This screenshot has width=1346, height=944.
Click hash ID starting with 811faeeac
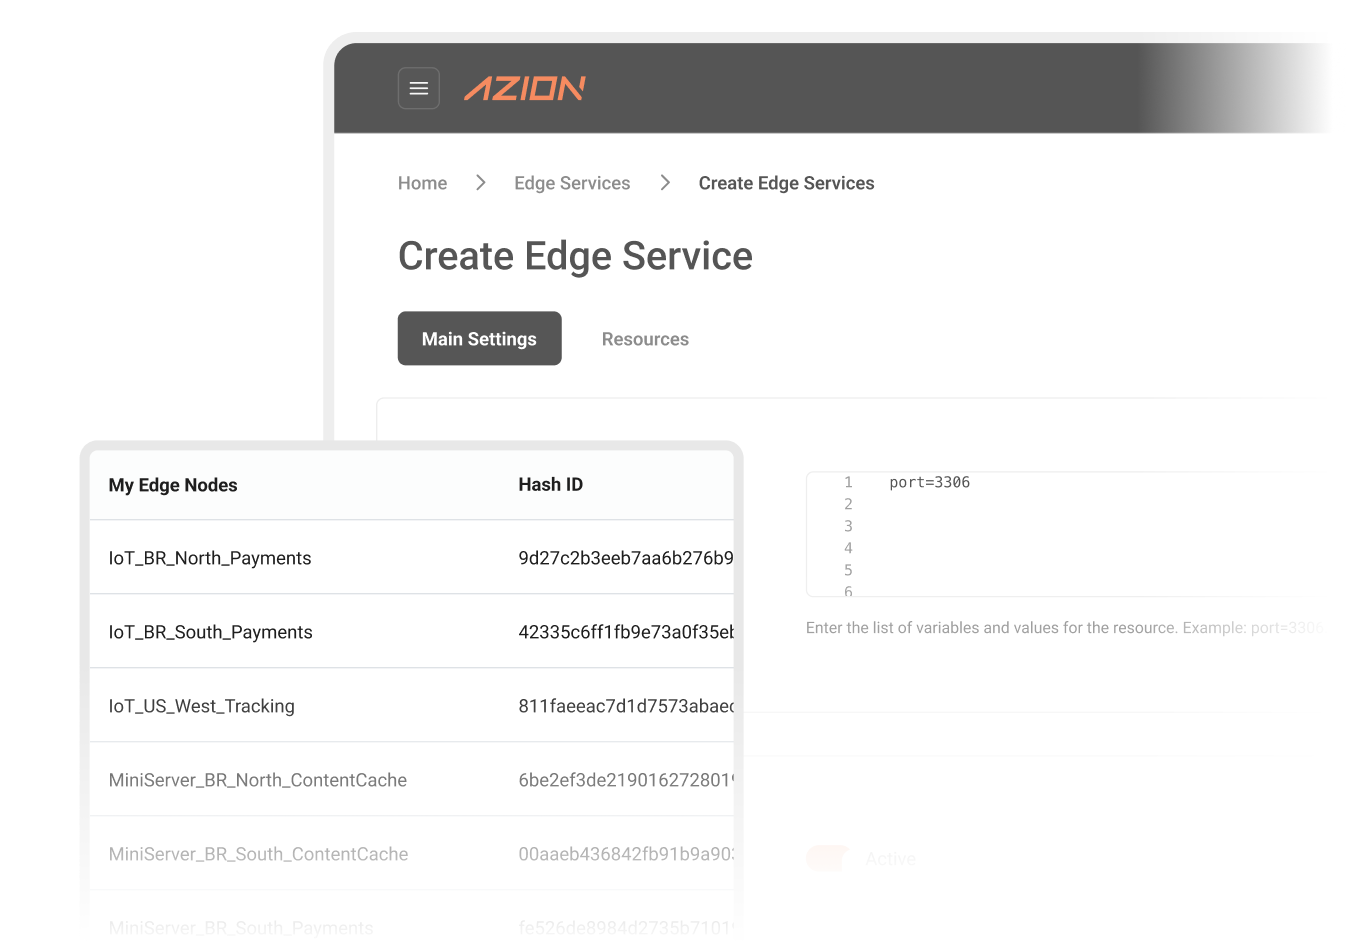click(x=626, y=706)
